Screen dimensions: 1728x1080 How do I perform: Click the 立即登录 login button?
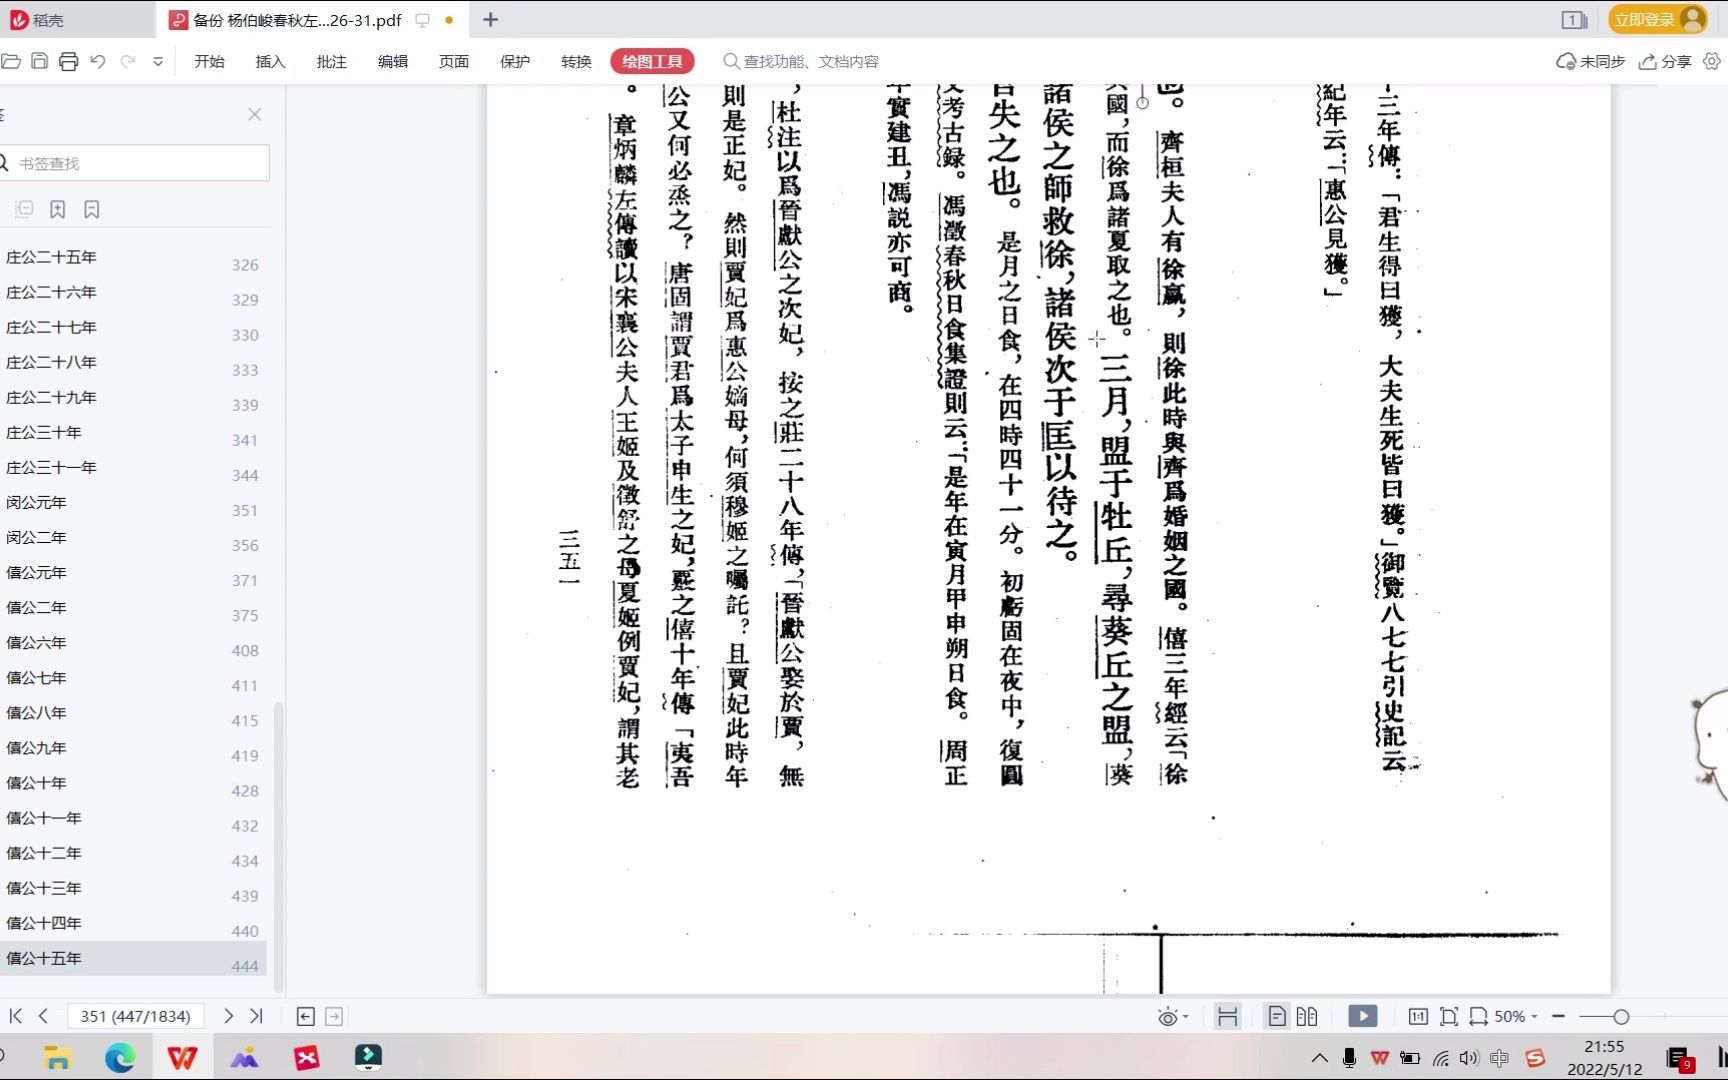coord(1657,19)
